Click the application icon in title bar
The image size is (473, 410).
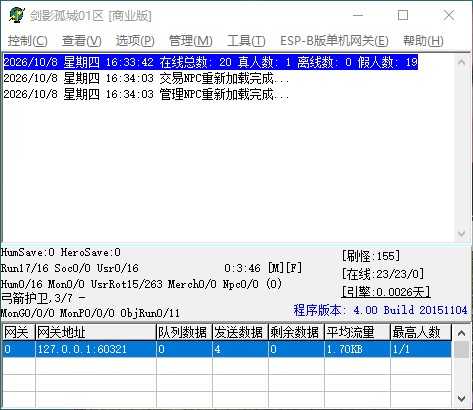16,15
